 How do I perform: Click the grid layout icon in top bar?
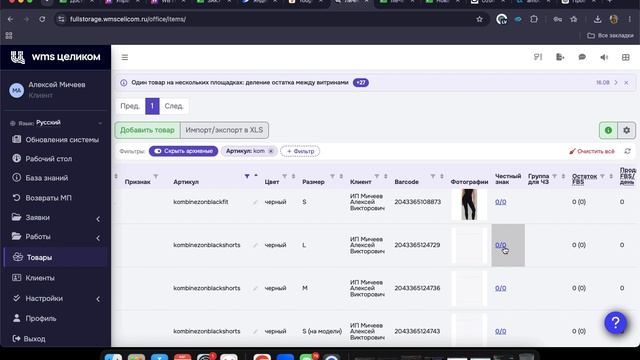(626, 57)
